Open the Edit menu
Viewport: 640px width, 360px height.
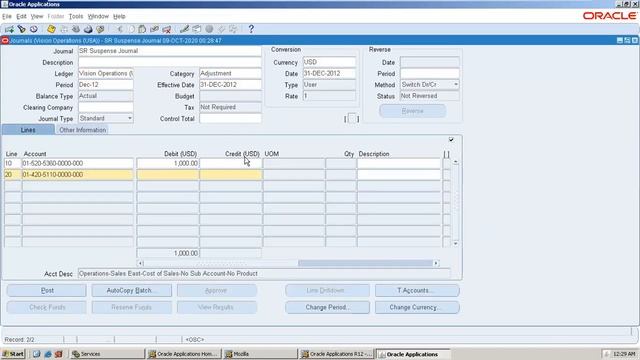[x=21, y=16]
